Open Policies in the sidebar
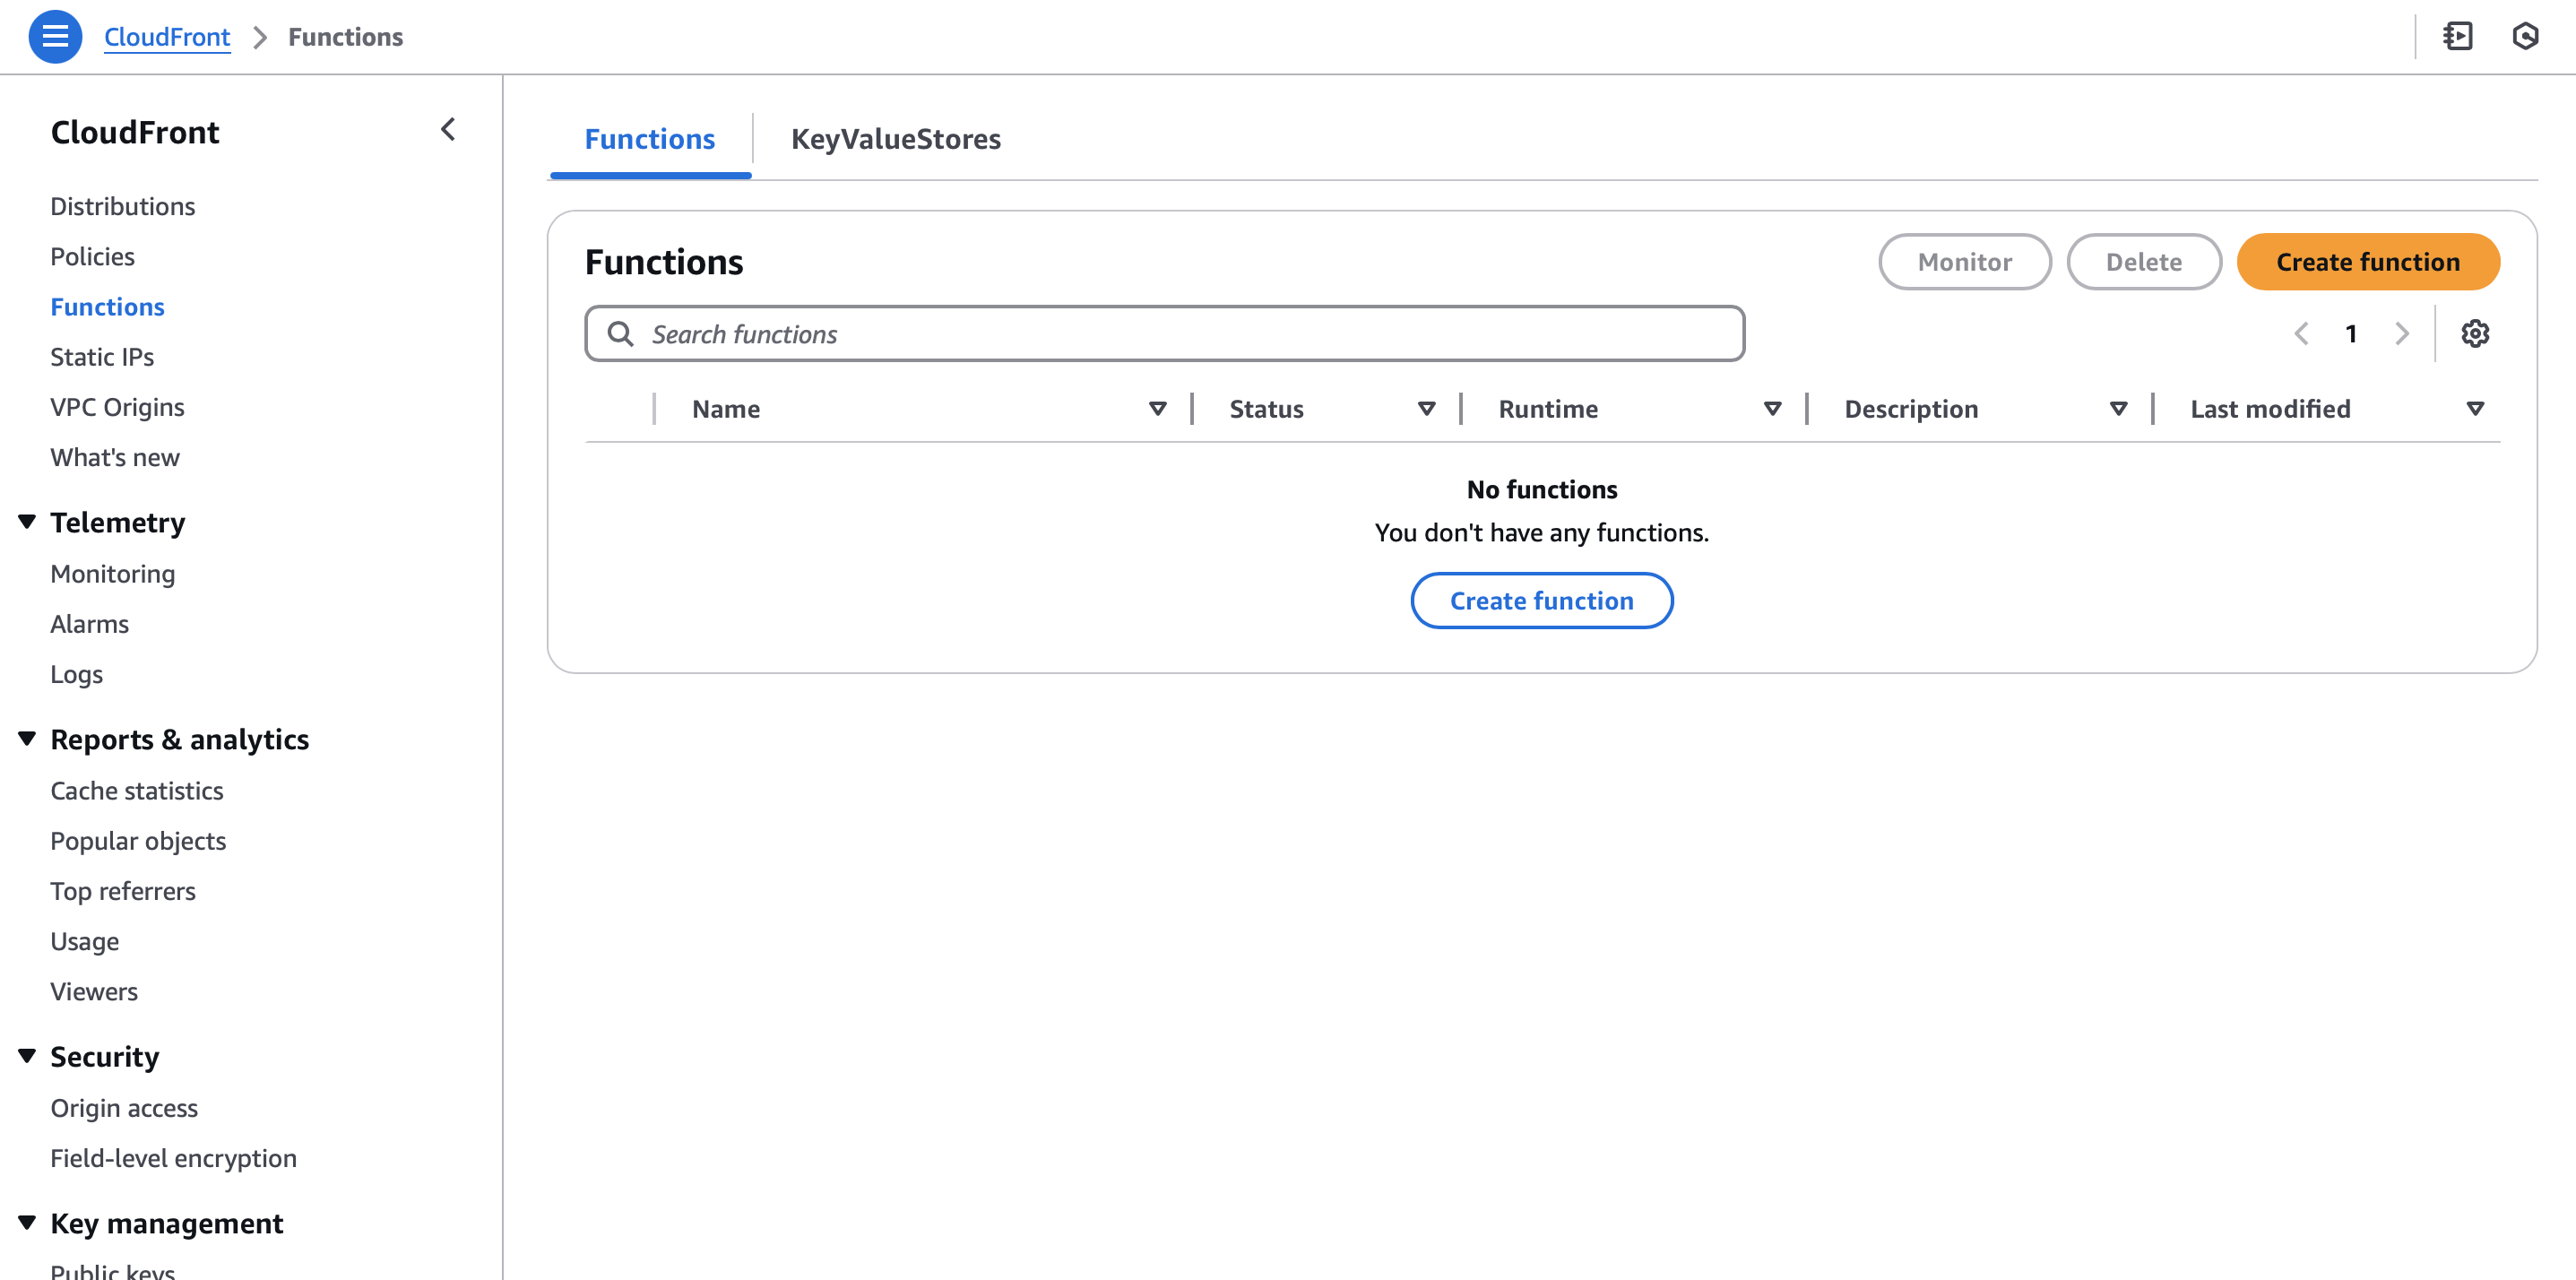Screen dimensions: 2576x1280 pyautogui.click(x=93, y=257)
